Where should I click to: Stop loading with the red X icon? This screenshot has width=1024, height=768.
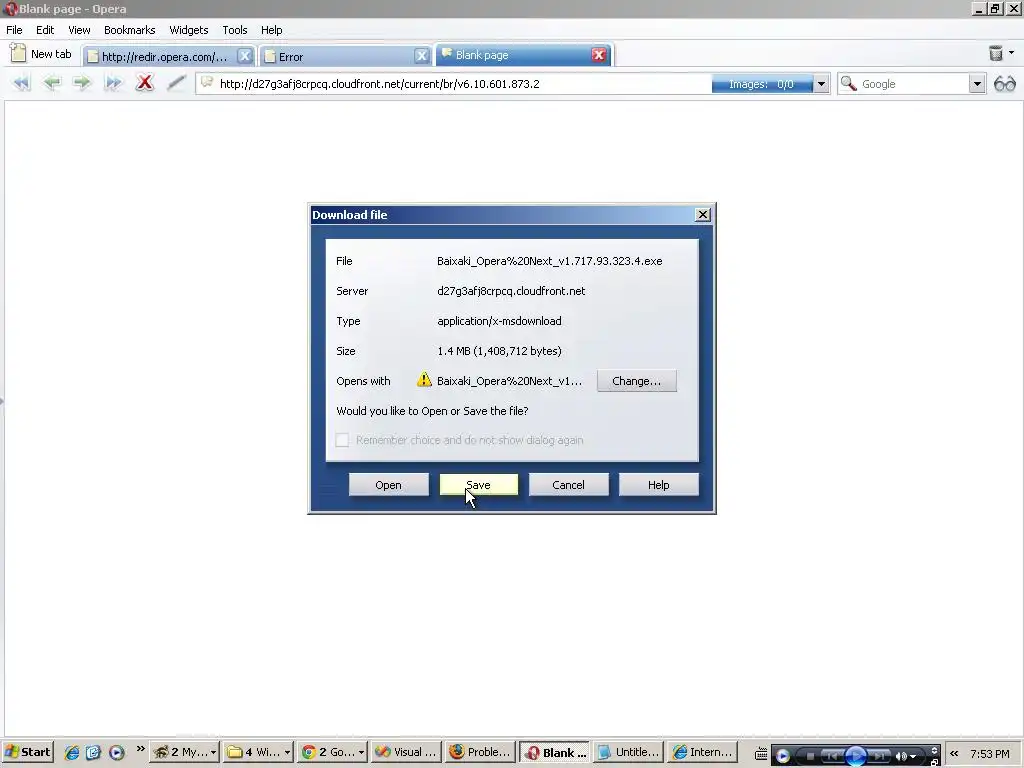[144, 83]
